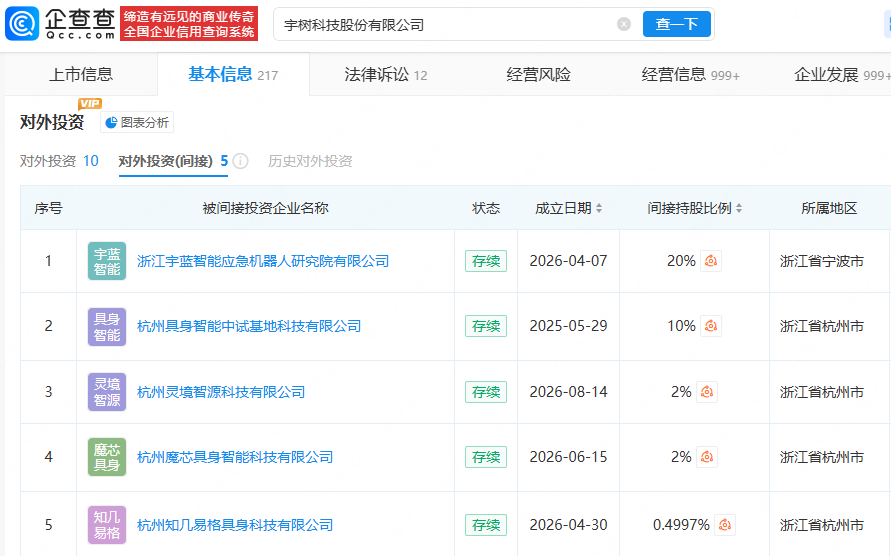Open the equity chain icon beside 10%
The width and height of the screenshot is (891, 556).
[710, 326]
